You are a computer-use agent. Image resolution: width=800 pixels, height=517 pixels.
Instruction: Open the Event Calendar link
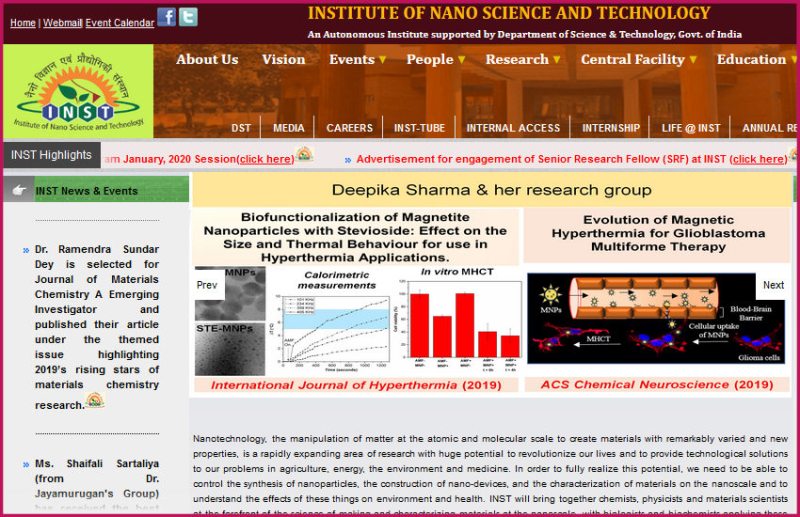click(x=119, y=23)
